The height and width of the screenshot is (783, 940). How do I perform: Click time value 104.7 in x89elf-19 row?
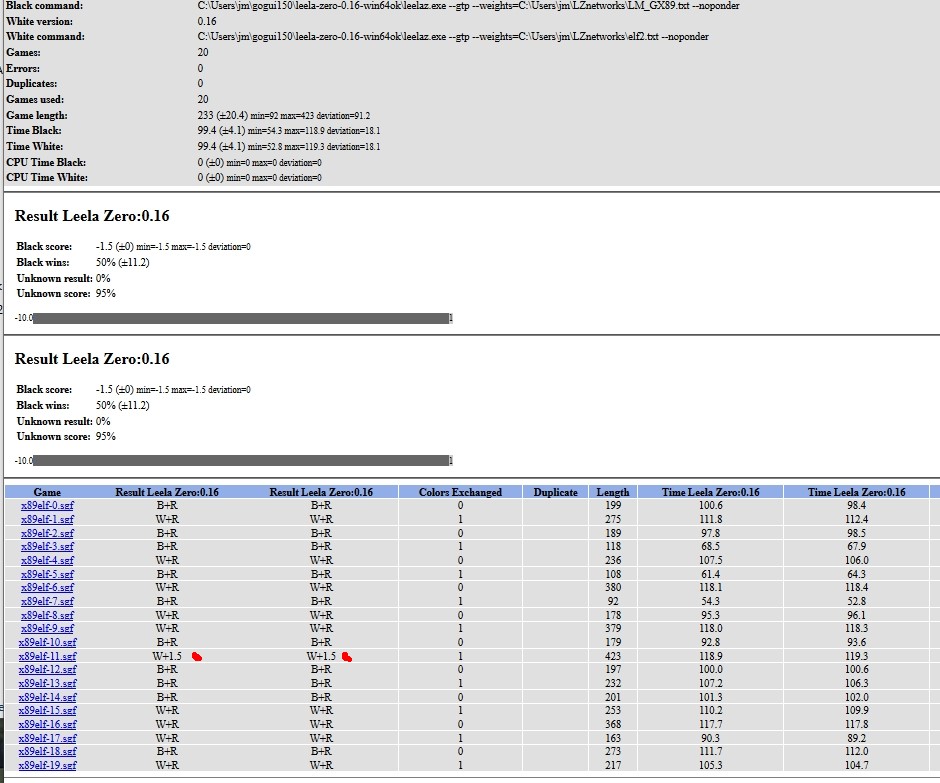coord(856,765)
